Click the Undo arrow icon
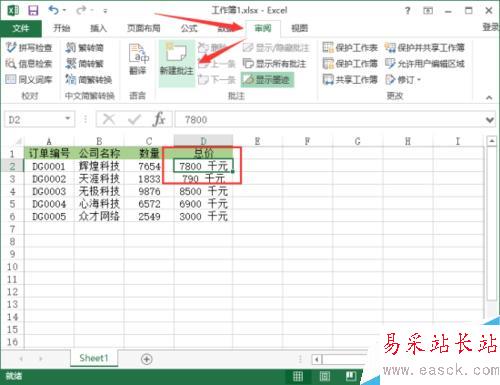This screenshot has width=500, height=385. 54,10
